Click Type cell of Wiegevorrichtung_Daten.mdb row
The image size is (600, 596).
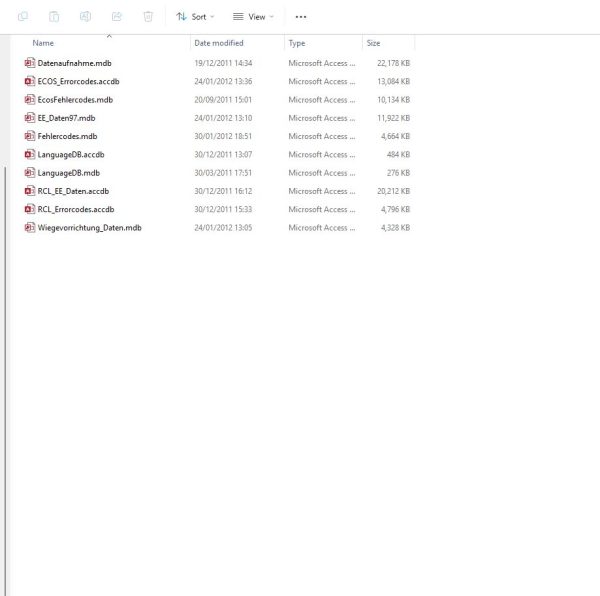point(322,228)
